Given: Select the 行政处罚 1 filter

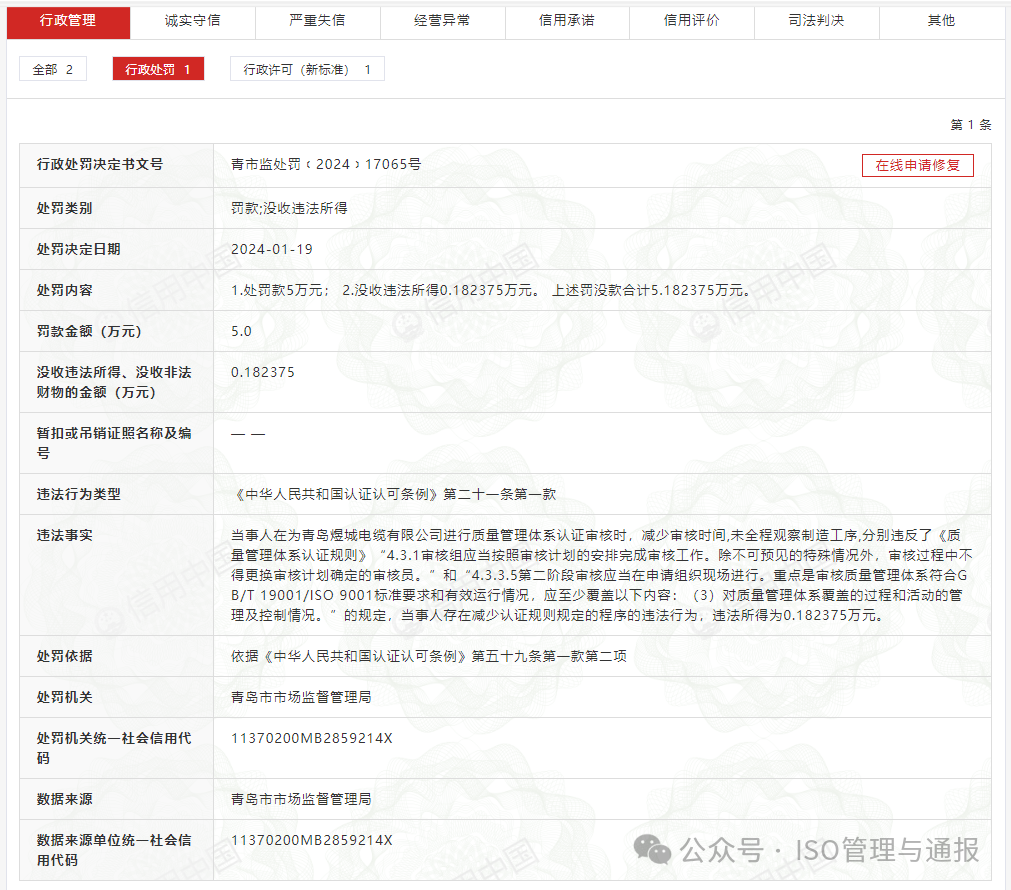Looking at the screenshot, I should point(158,69).
